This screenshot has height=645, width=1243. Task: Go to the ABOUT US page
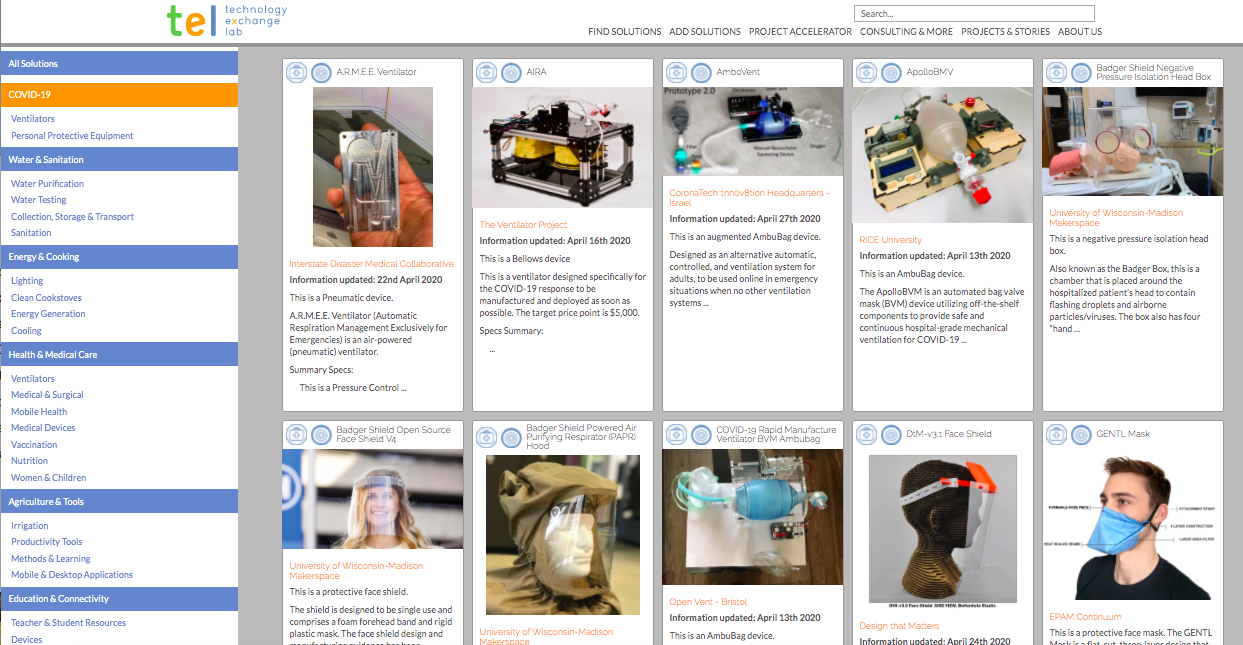point(1079,32)
